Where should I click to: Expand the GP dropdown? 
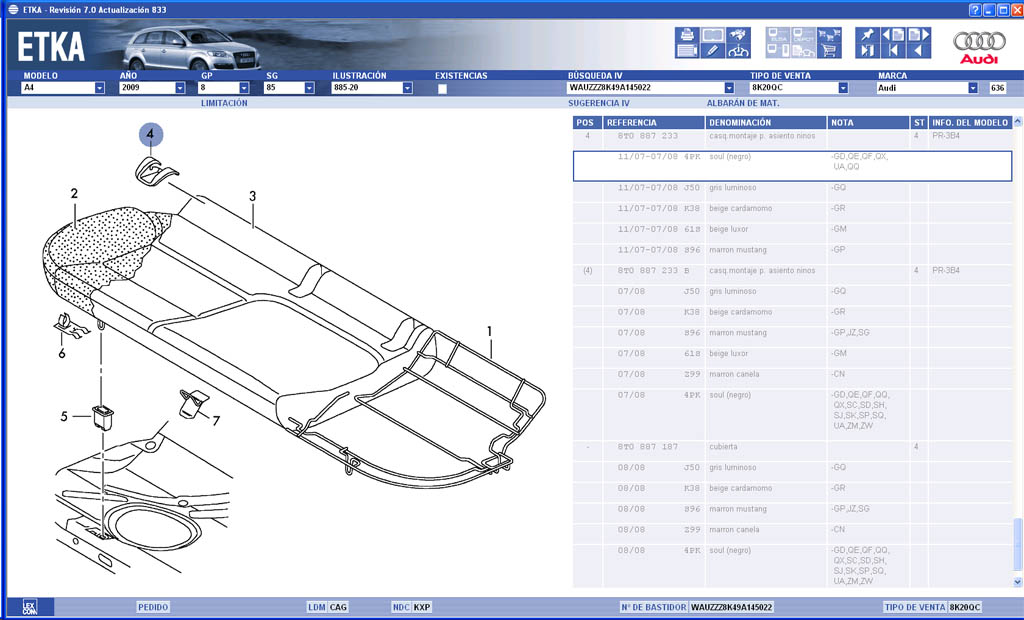244,88
